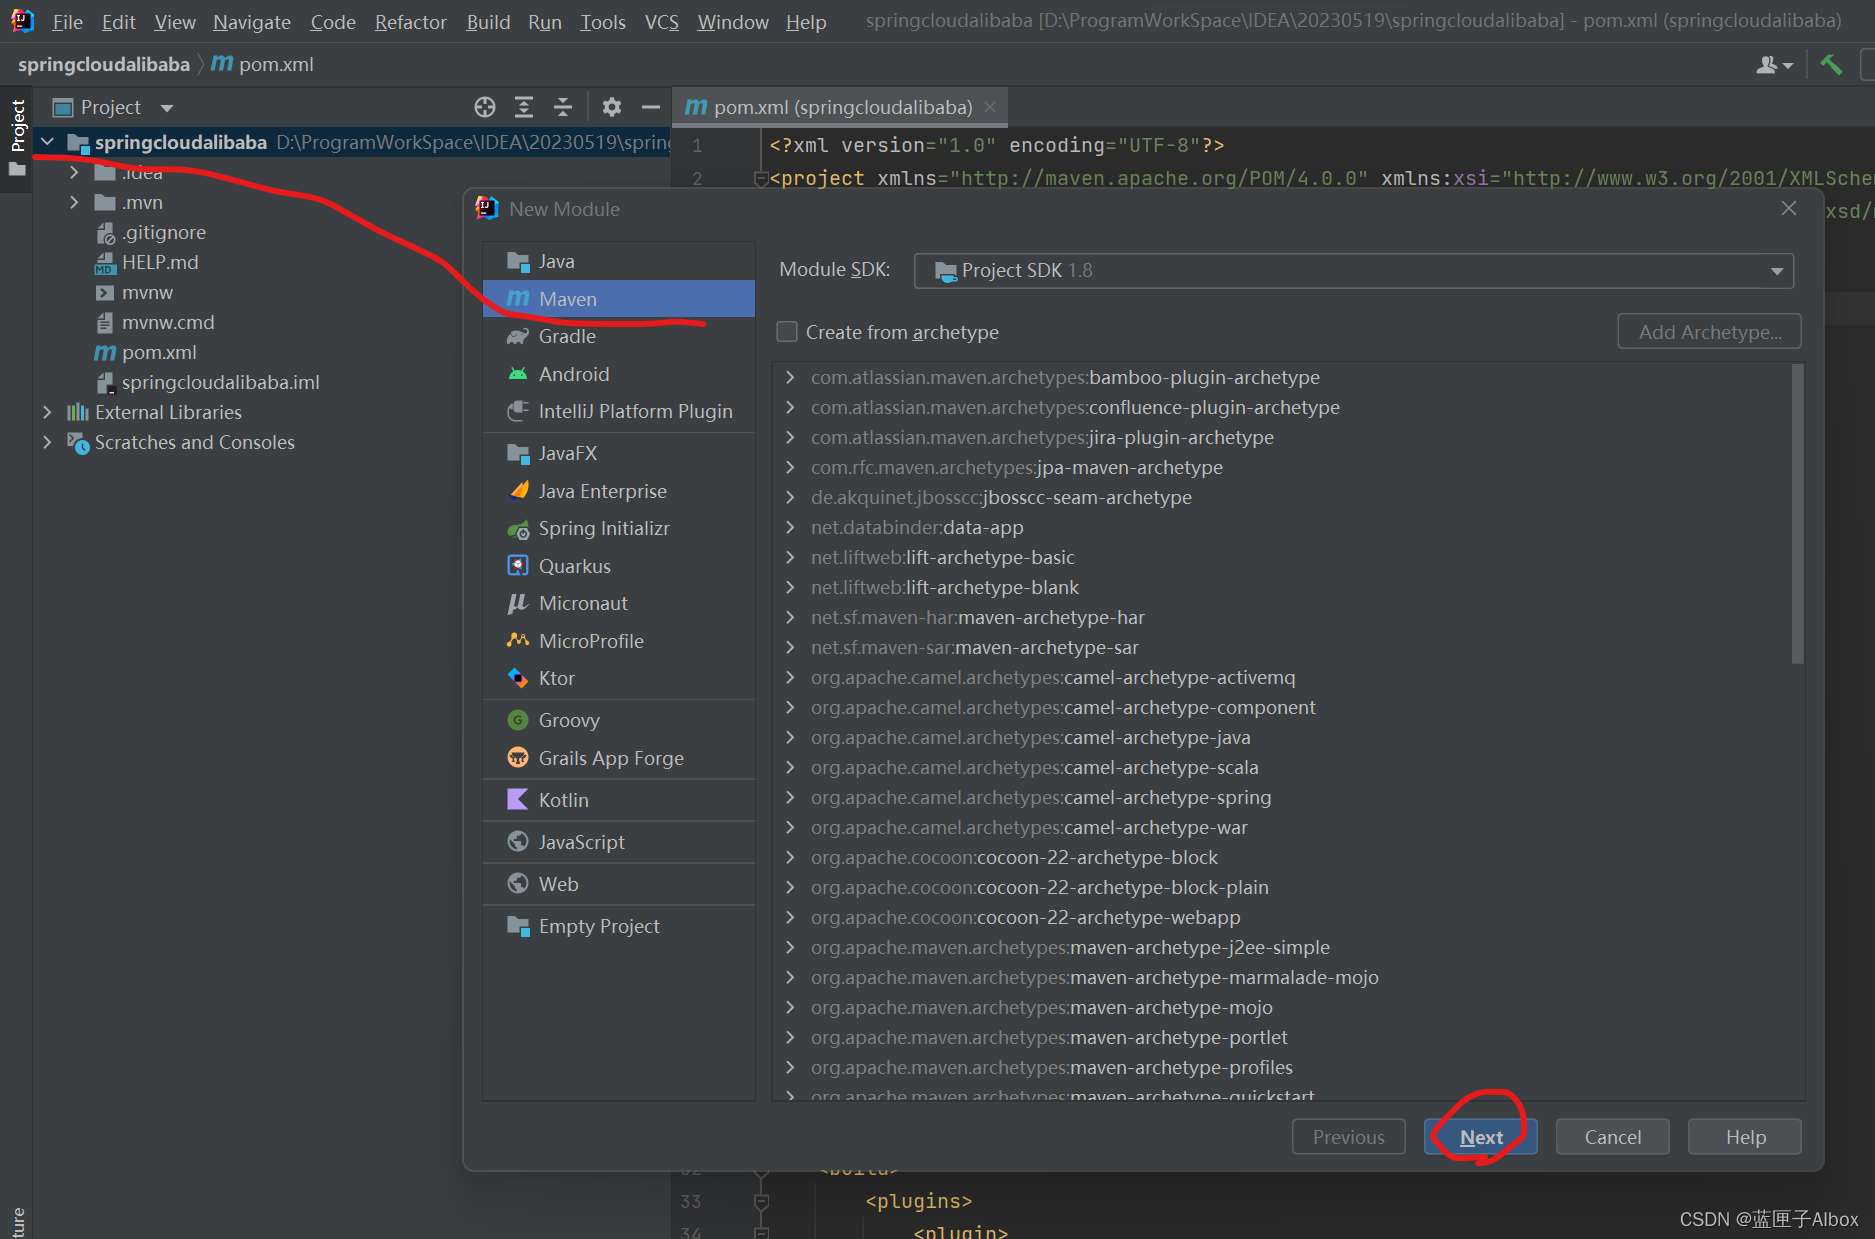Open Project panel settings gear
The width and height of the screenshot is (1875, 1239).
pyautogui.click(x=612, y=107)
